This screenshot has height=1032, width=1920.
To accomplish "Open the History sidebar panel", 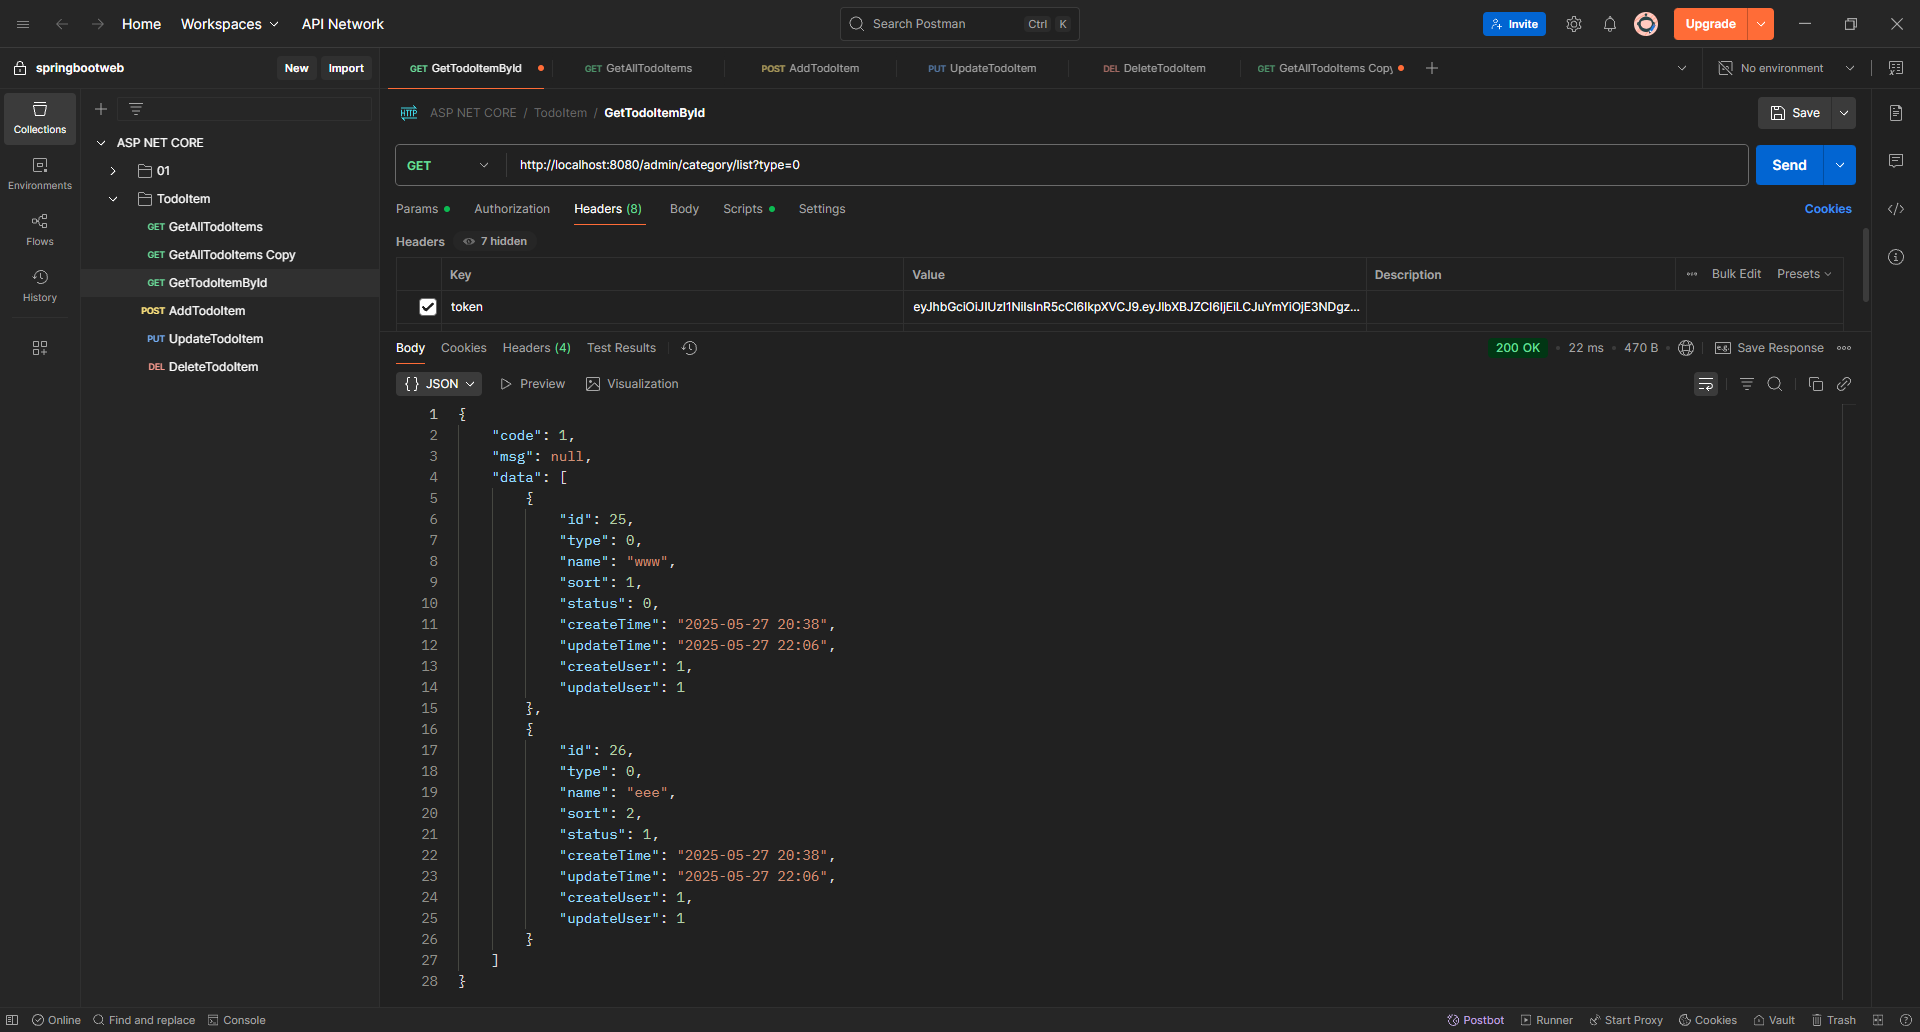I will [40, 285].
